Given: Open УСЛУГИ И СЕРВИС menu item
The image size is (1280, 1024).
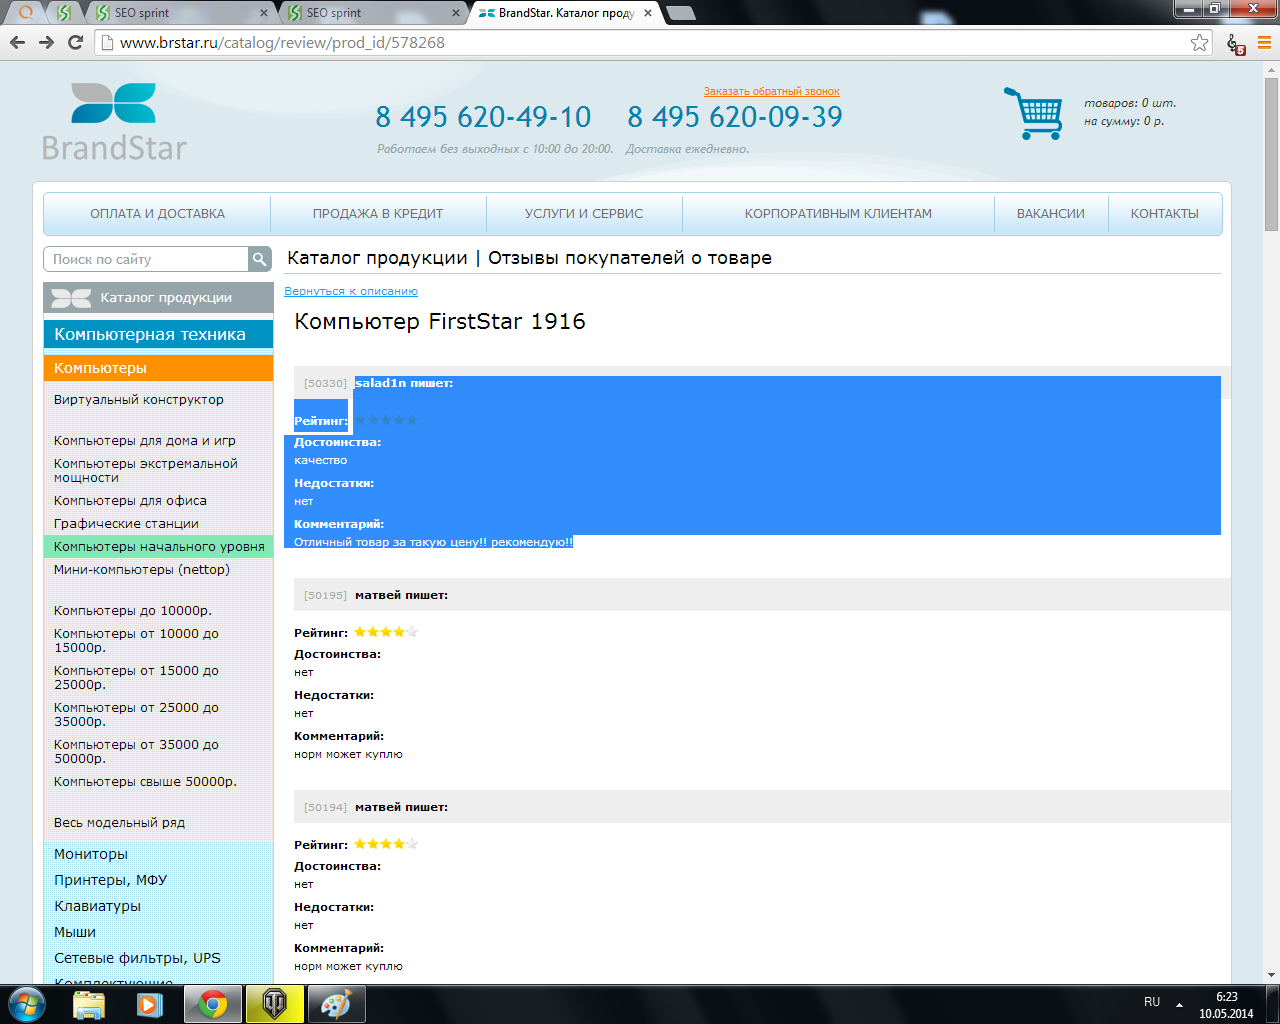Looking at the screenshot, I should tap(584, 214).
